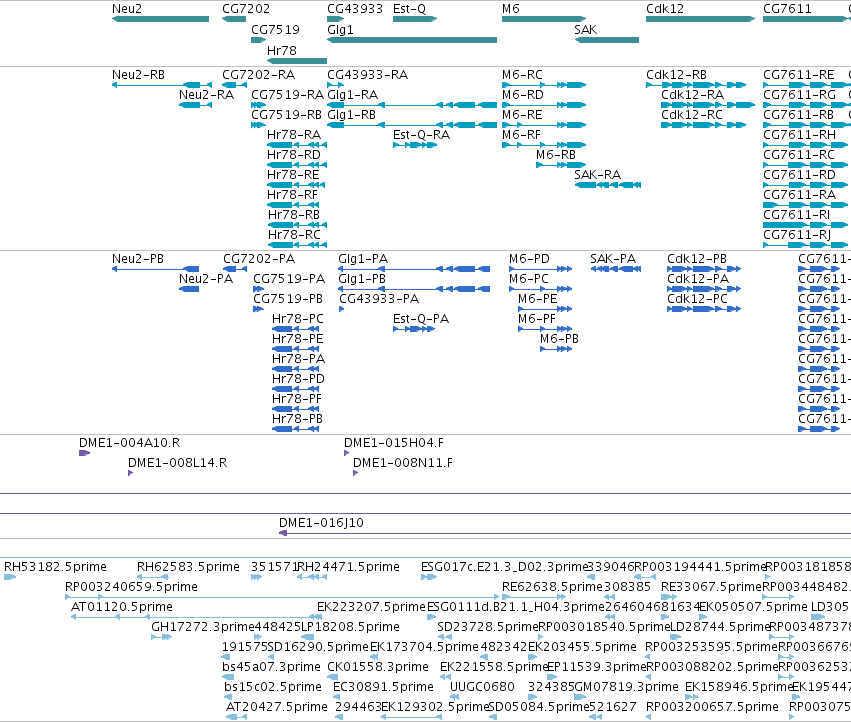Select the CG7611 gene
This screenshot has height=722, width=851.
tap(806, 19)
